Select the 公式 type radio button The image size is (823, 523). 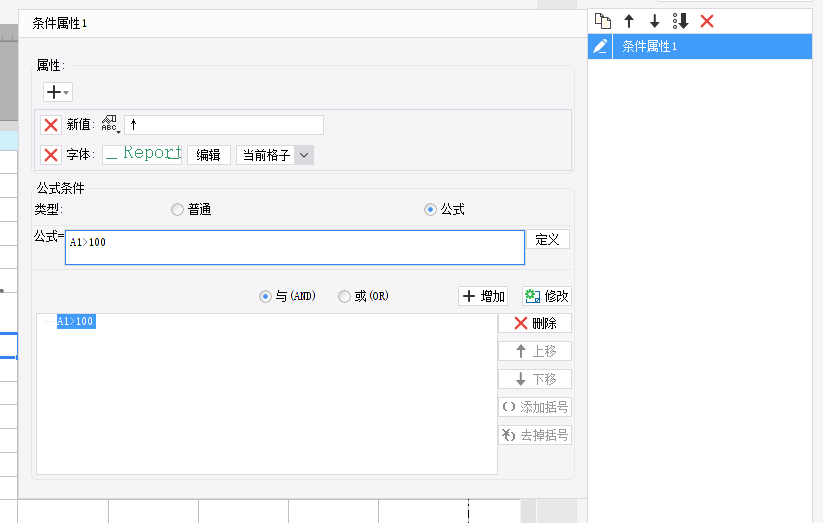click(430, 210)
